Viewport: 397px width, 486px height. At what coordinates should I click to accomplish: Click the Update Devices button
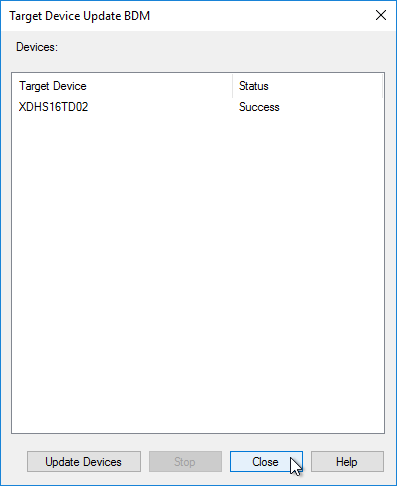pyautogui.click(x=84, y=462)
